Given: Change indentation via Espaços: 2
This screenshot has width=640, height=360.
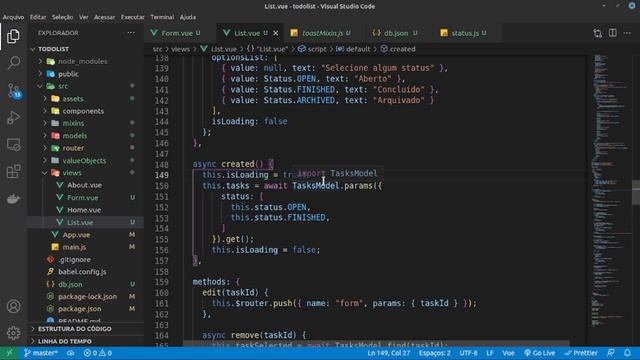Looking at the screenshot, I should pos(435,353).
